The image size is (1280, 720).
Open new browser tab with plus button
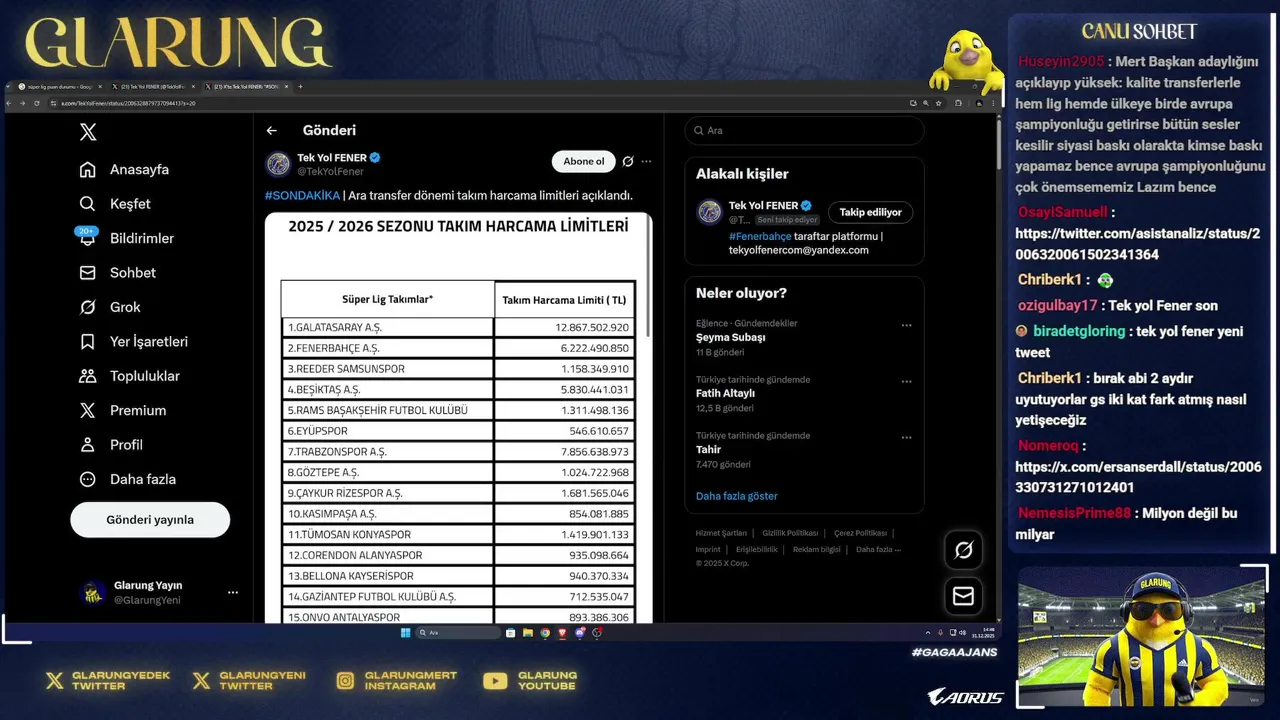tap(300, 87)
